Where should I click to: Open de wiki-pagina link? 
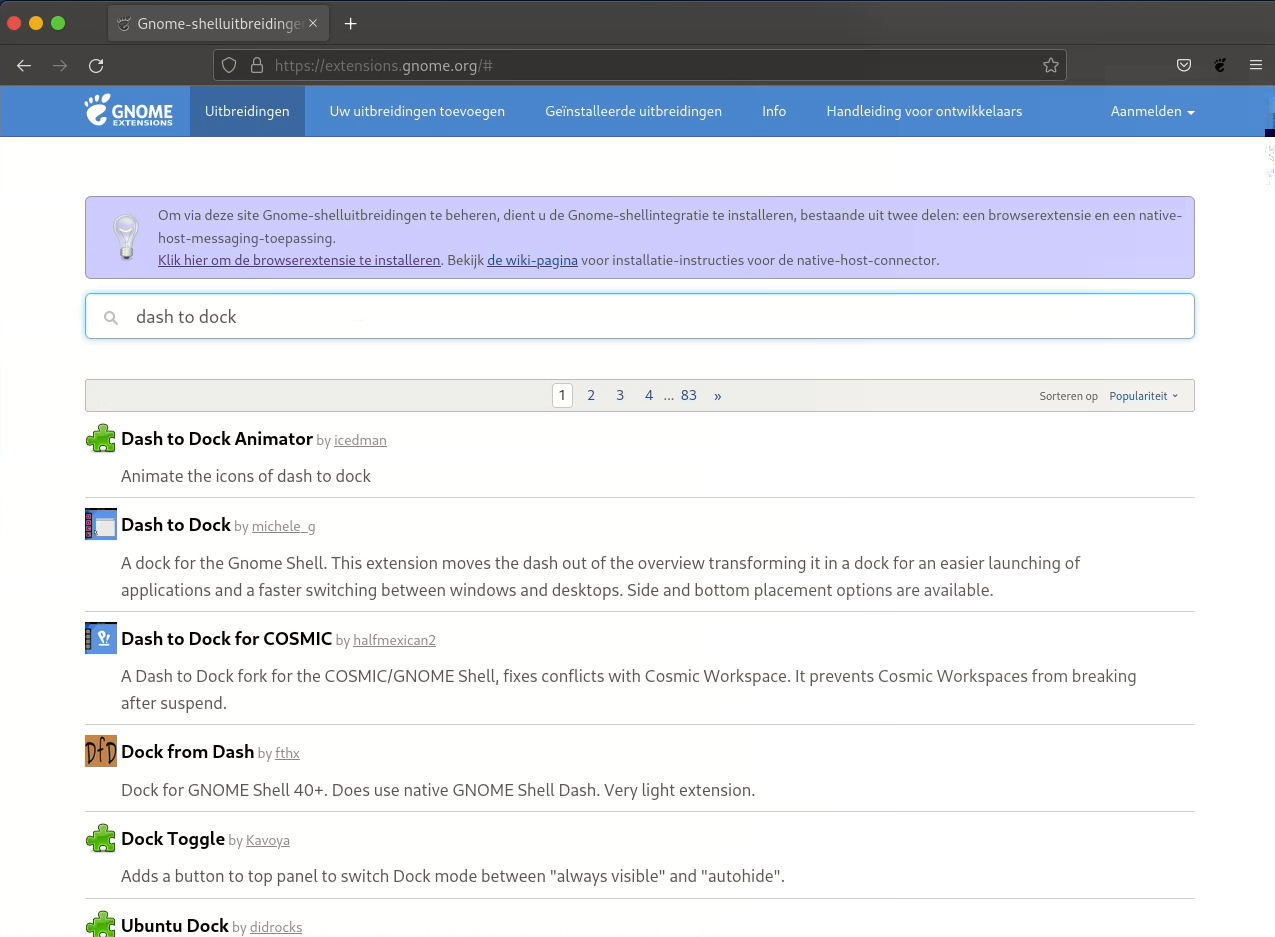(532, 260)
